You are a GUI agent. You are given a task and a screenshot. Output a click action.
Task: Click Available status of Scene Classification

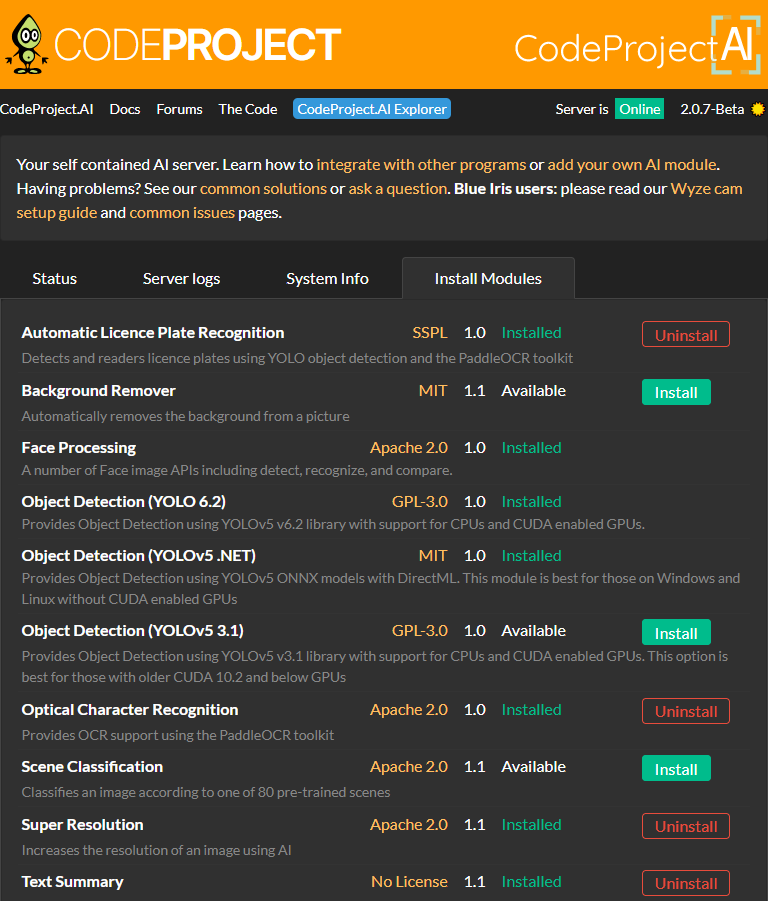coord(534,767)
